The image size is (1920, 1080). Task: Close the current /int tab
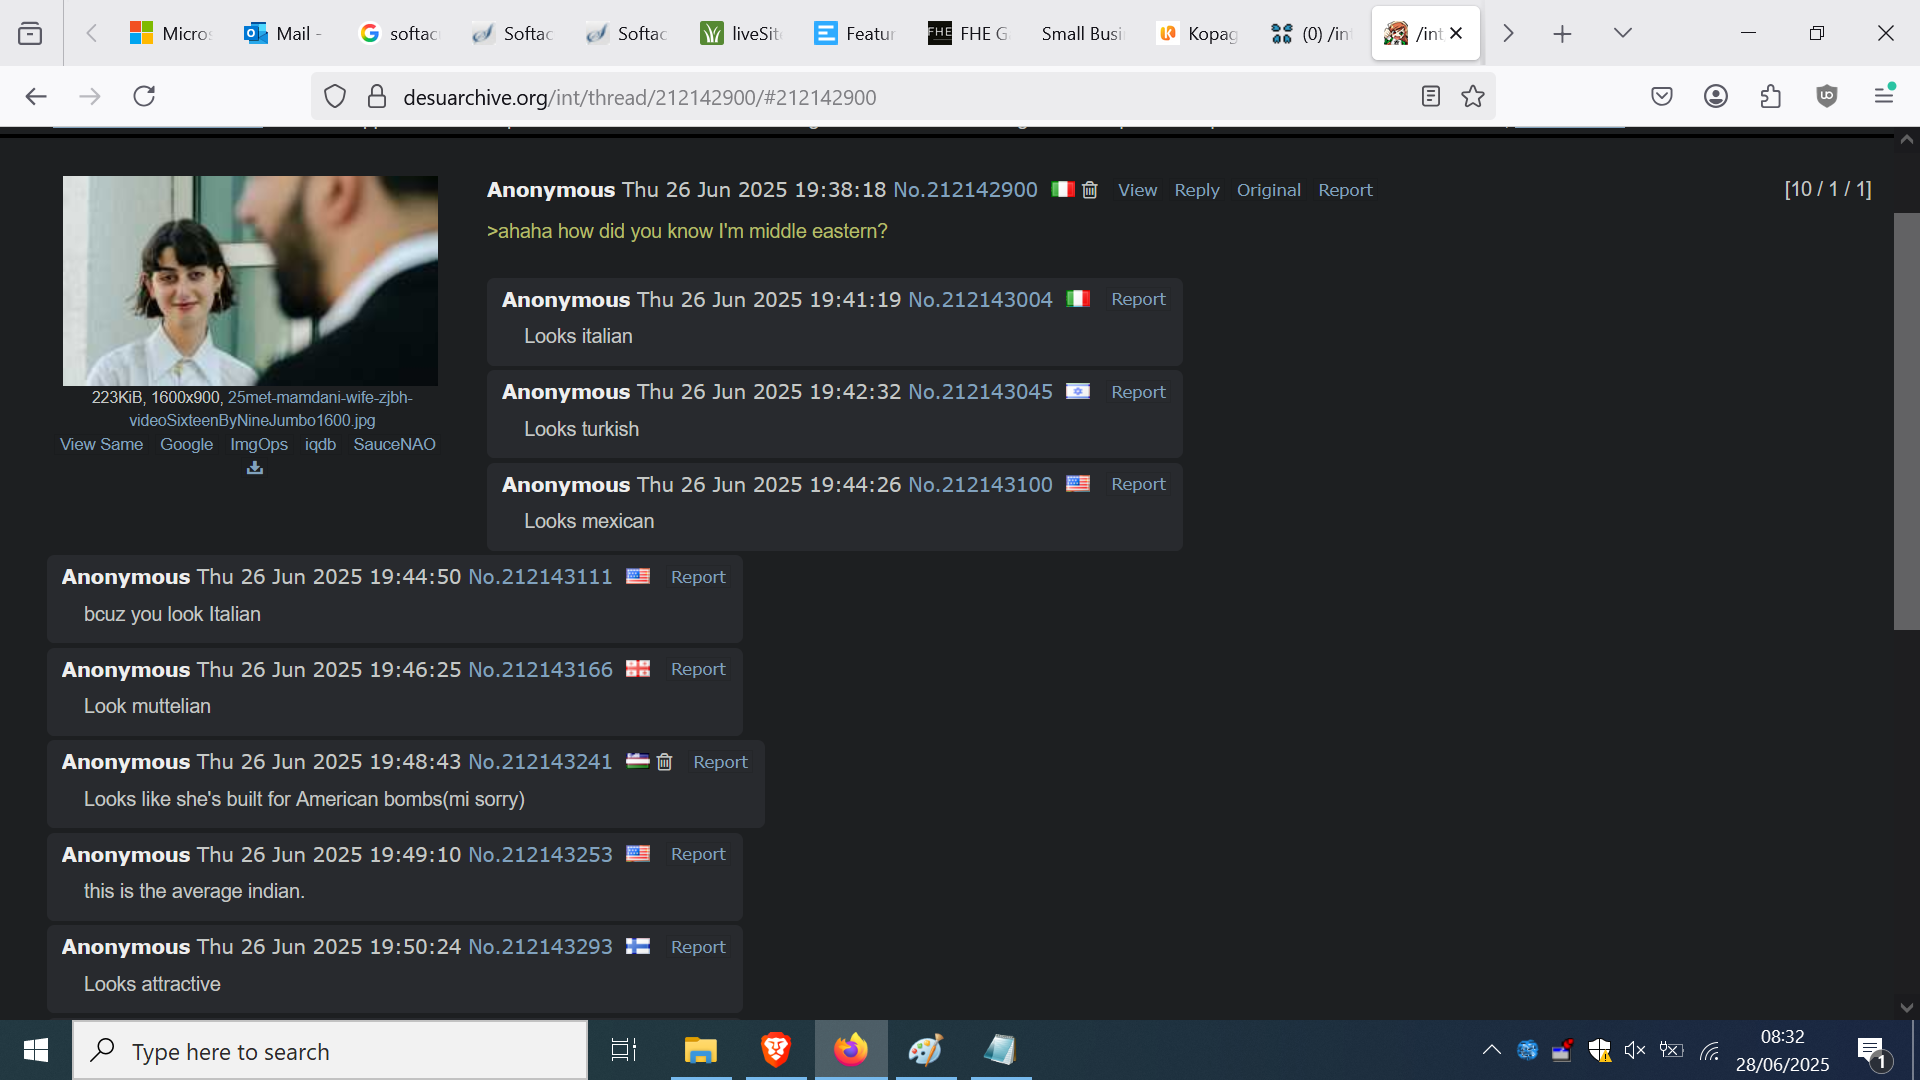click(x=1456, y=33)
